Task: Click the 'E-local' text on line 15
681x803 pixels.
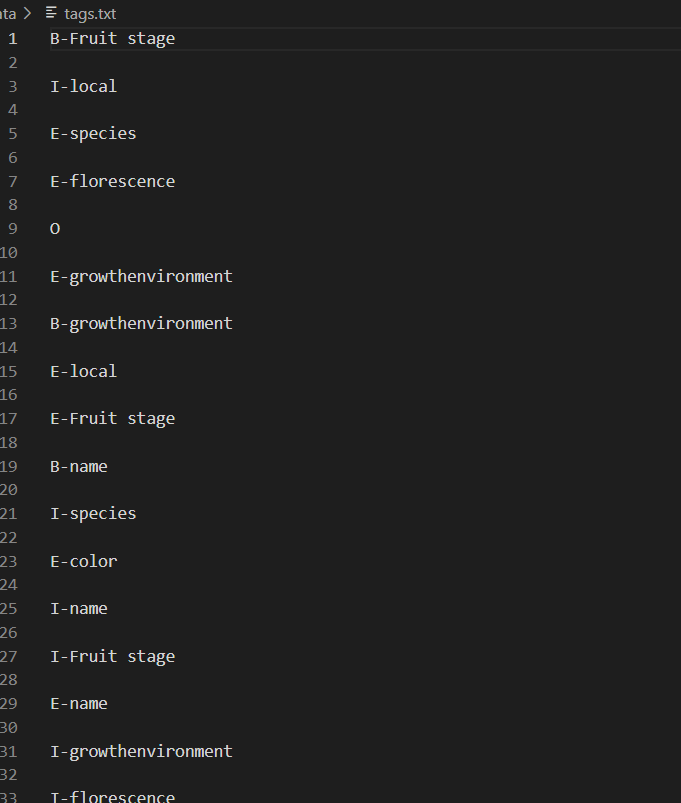Action: click(x=83, y=371)
